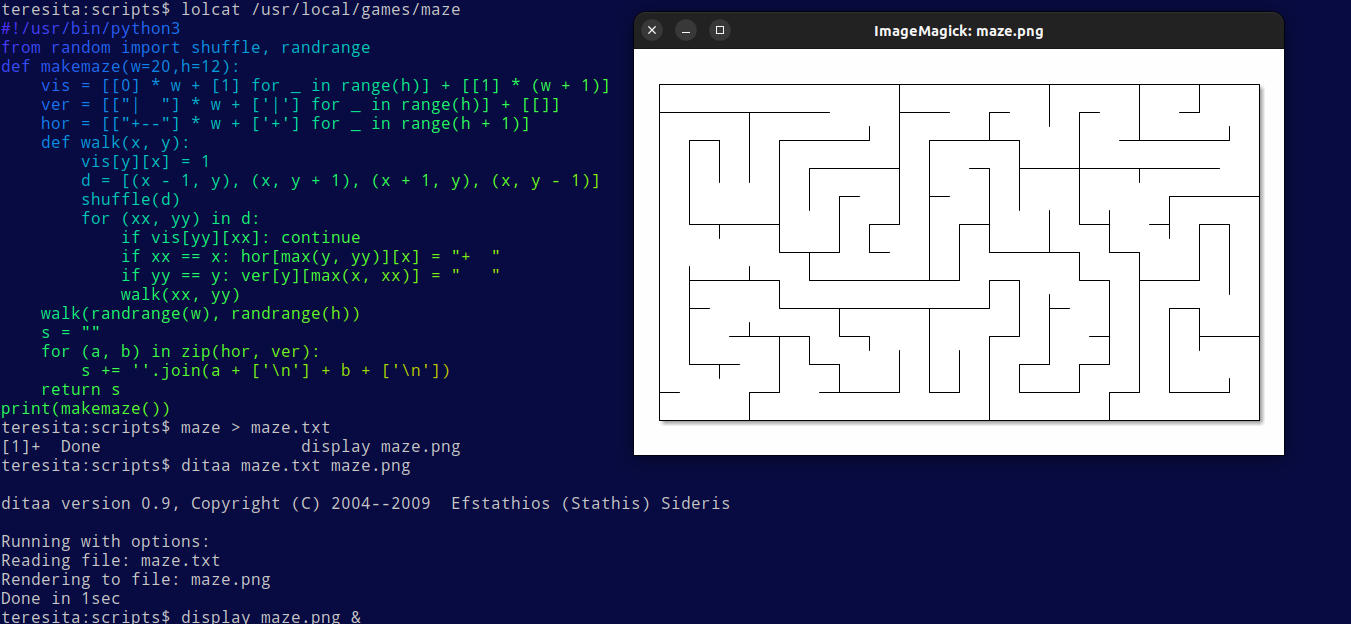Click the 'ditaa version 0.9' copyright line

(x=365, y=504)
